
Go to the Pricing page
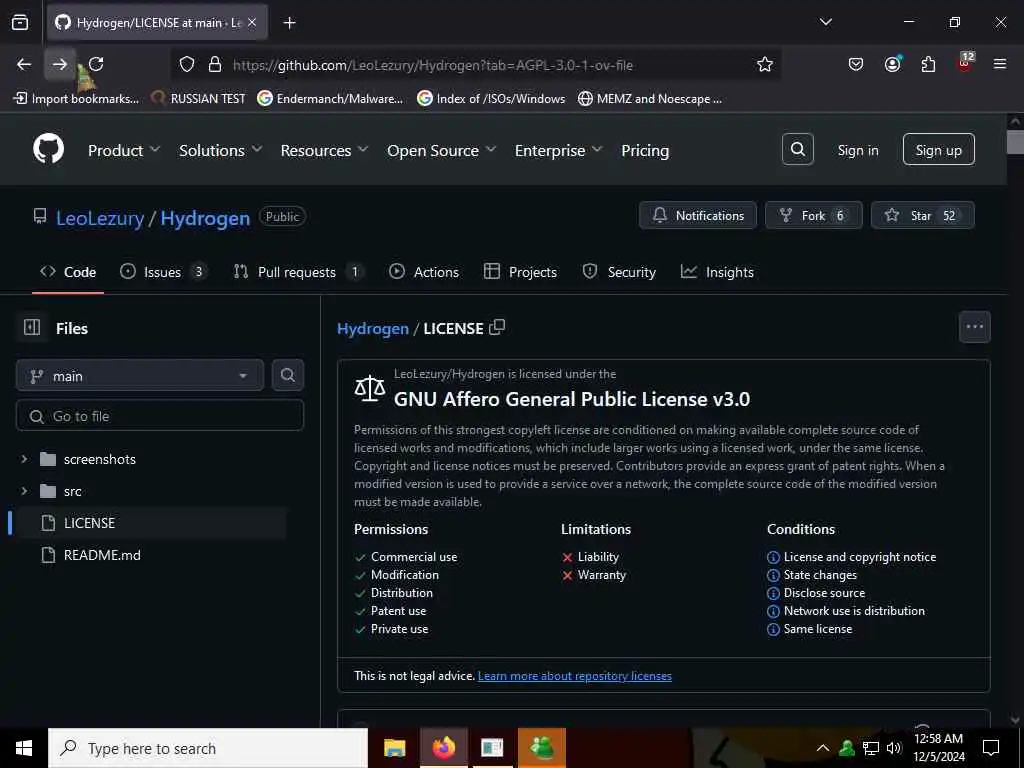(645, 150)
